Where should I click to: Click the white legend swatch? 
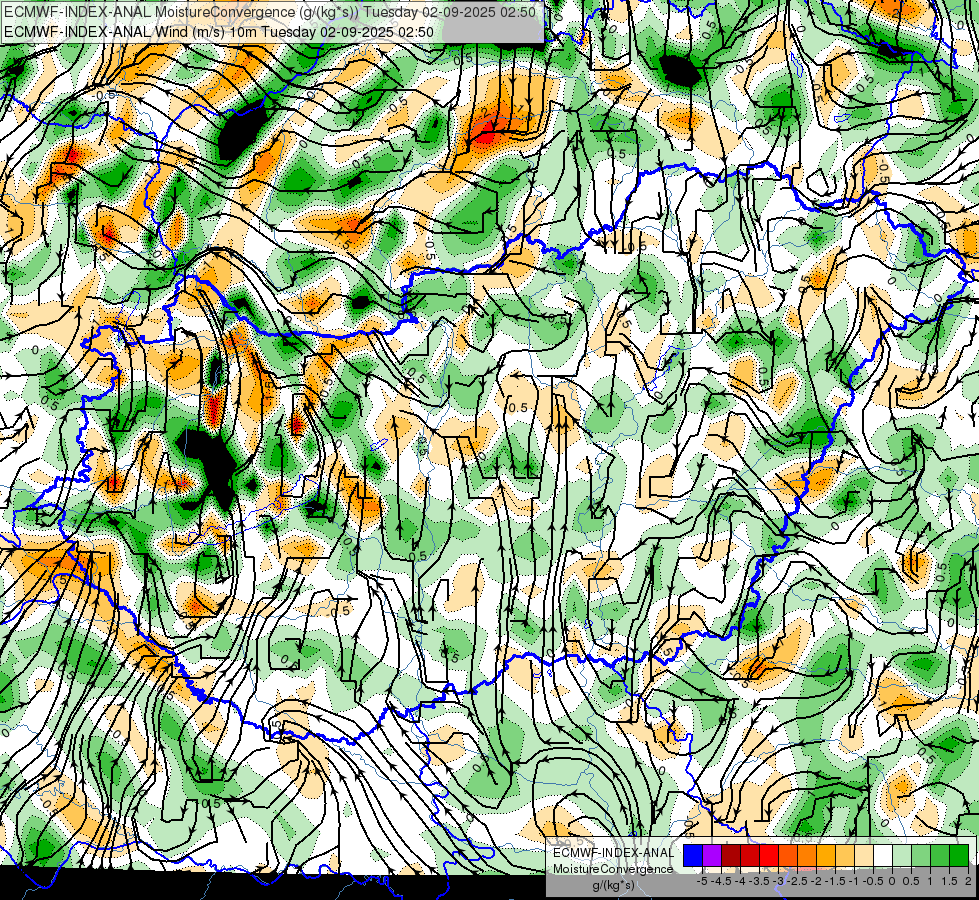point(882,856)
